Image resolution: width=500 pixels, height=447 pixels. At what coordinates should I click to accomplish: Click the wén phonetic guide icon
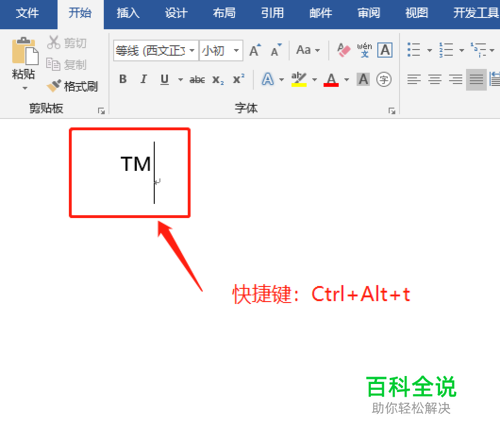[364, 50]
